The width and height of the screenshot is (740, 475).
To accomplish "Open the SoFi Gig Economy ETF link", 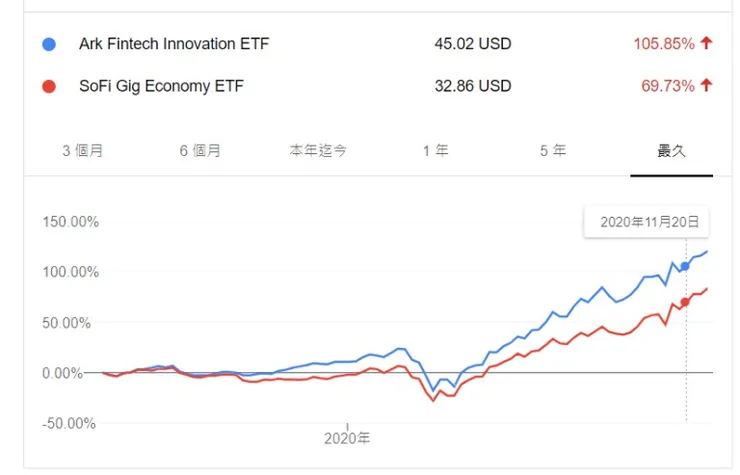I will click(161, 86).
